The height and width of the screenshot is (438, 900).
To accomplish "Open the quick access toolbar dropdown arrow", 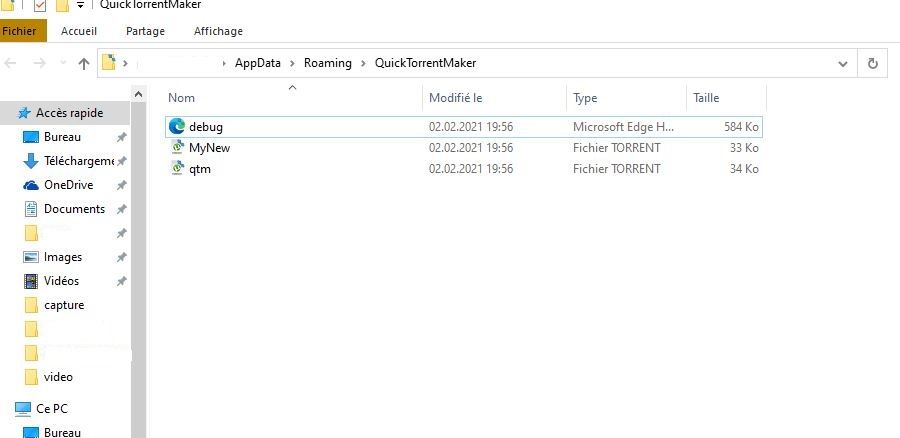I will (81, 5).
